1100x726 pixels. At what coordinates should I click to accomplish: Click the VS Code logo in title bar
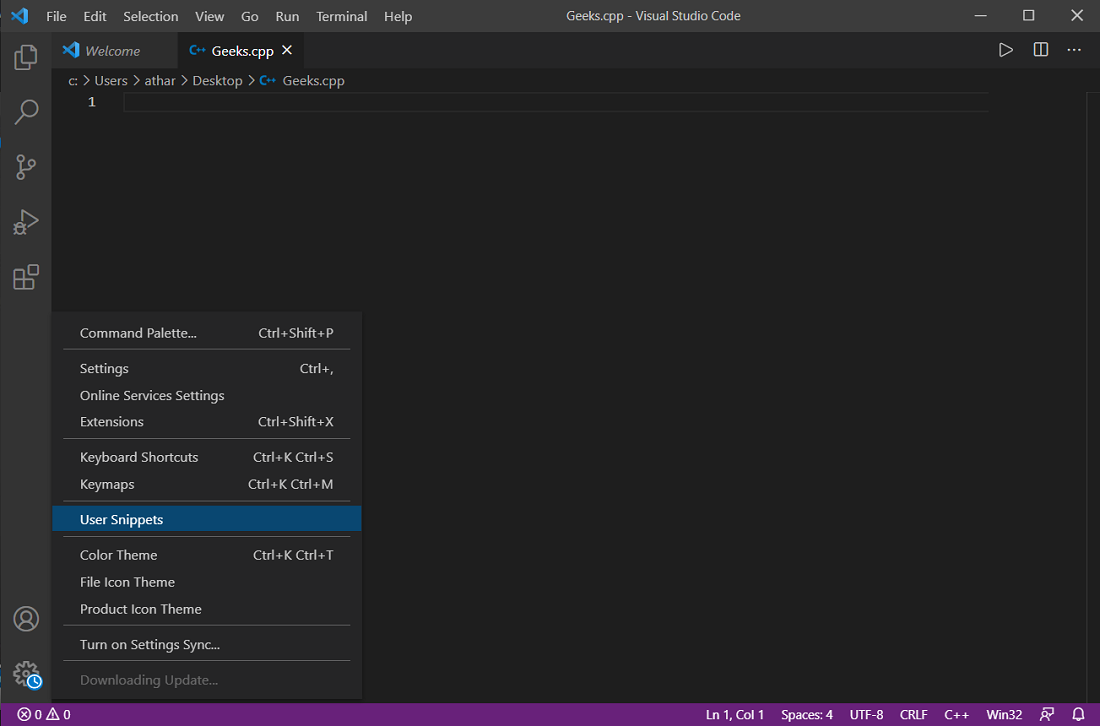pyautogui.click(x=20, y=15)
